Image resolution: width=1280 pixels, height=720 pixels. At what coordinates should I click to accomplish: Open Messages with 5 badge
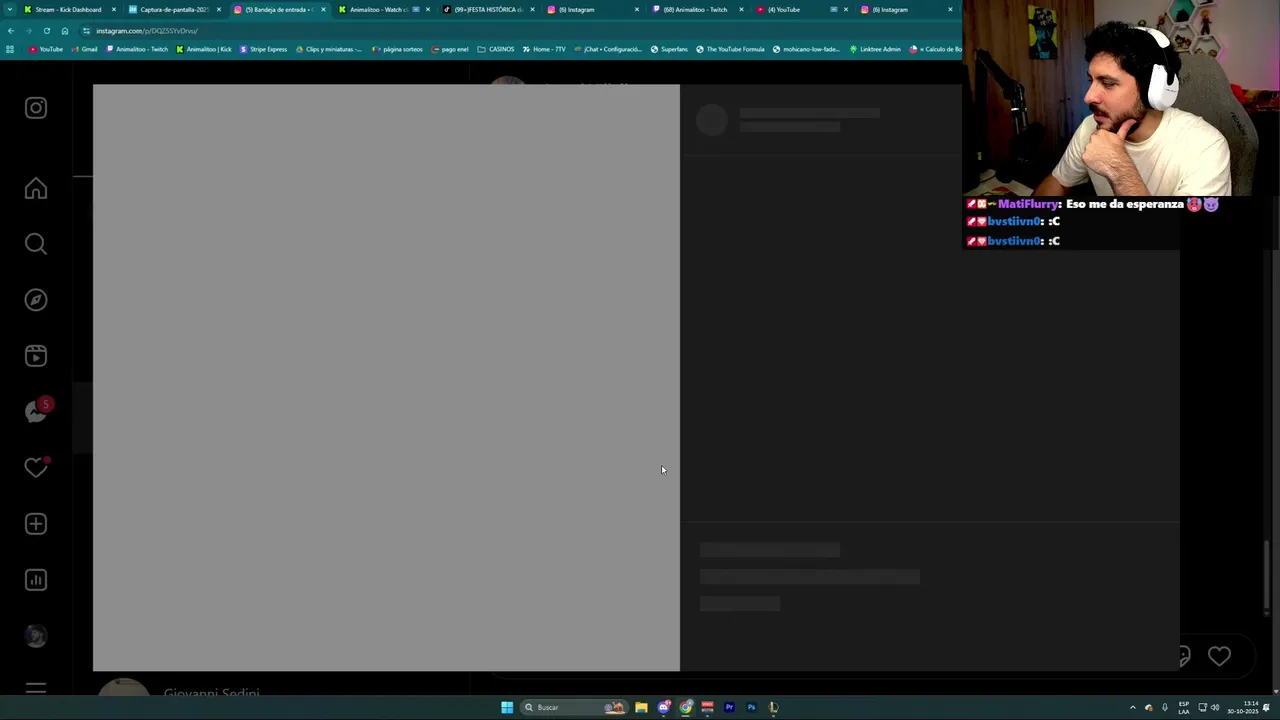[38, 411]
